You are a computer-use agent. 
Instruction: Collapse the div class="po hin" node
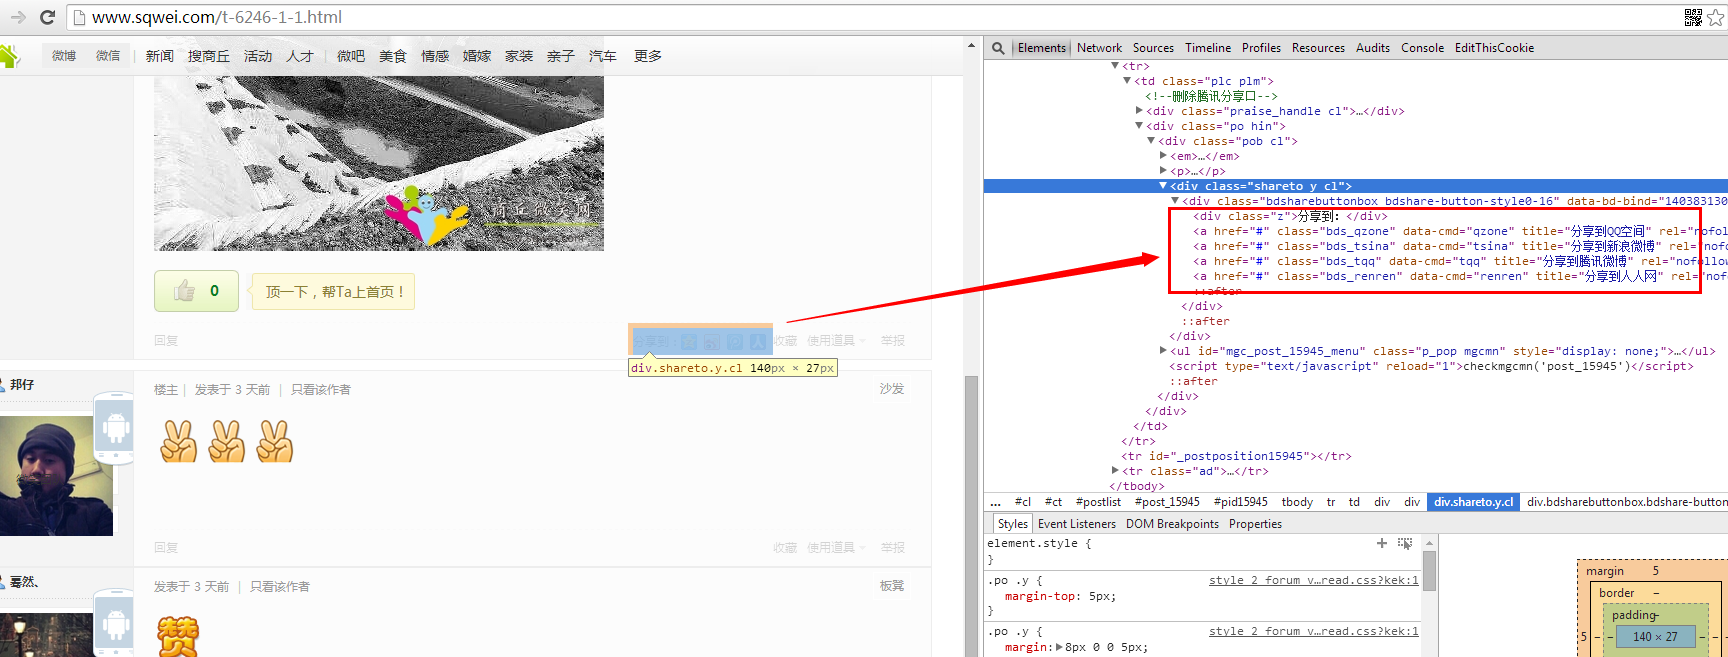coord(1139,126)
